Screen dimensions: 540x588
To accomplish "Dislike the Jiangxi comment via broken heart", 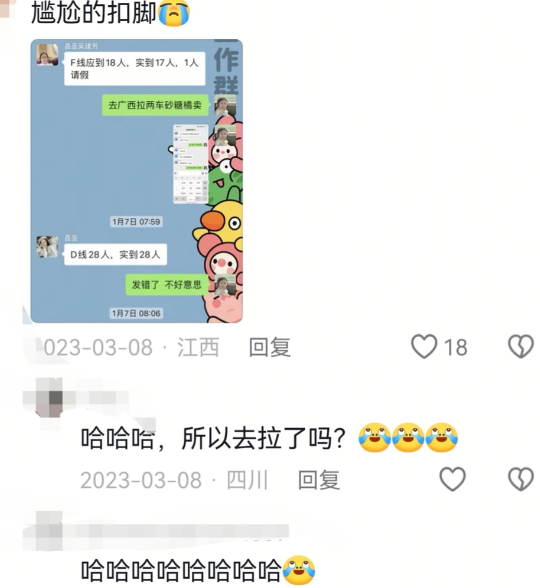I will [521, 346].
